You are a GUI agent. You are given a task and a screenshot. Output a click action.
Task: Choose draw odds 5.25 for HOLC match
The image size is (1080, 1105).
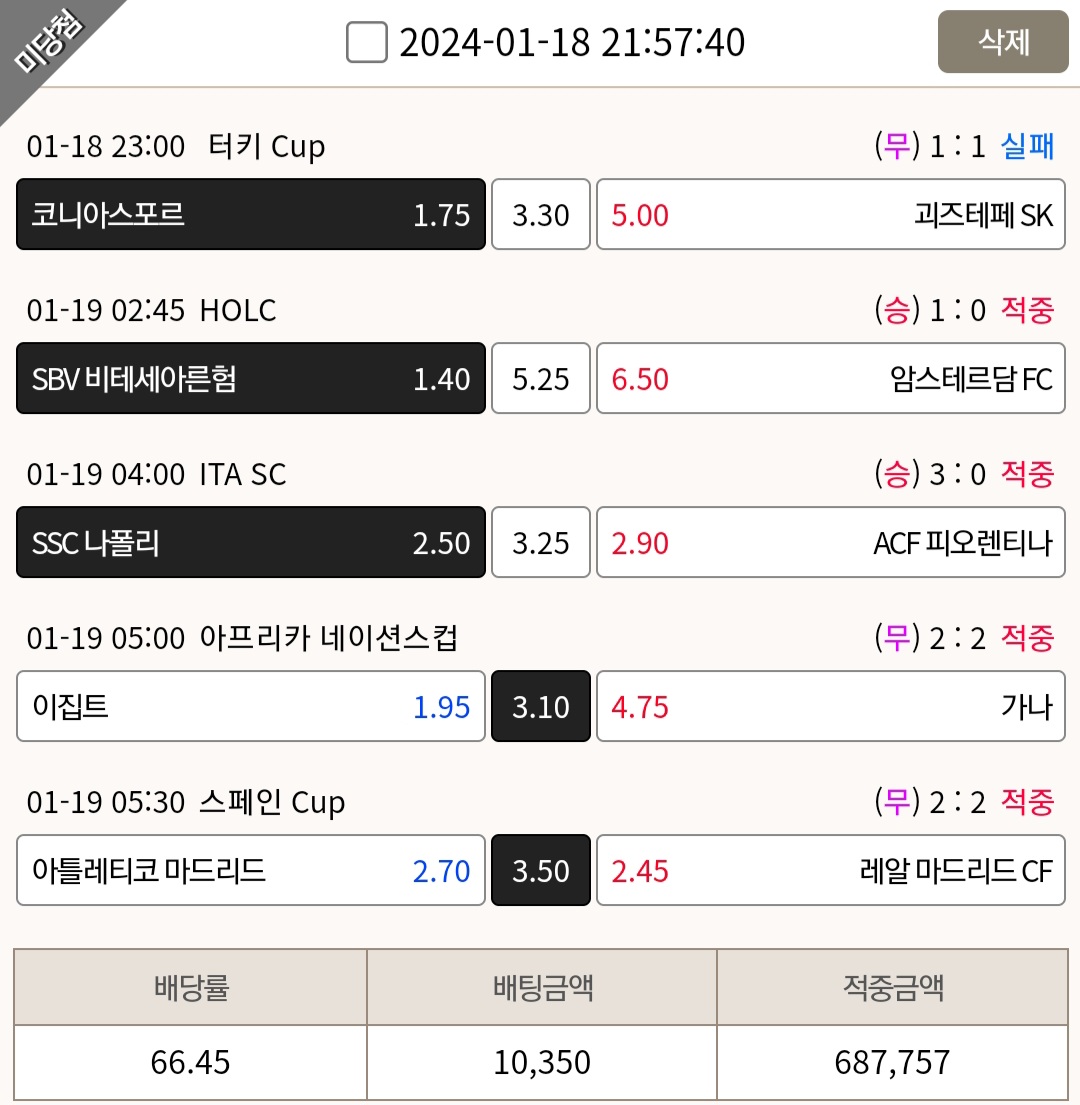[540, 378]
